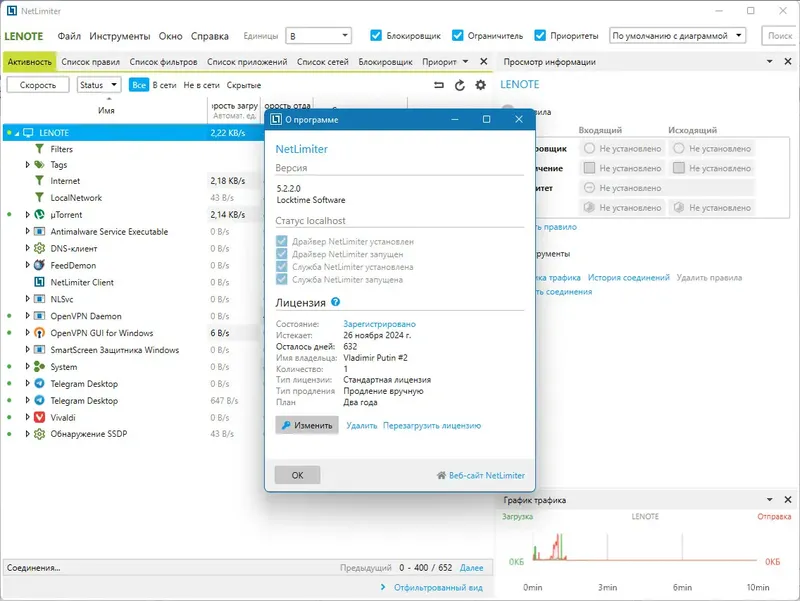Click the System process icon
The image size is (800, 601).
coord(39,367)
